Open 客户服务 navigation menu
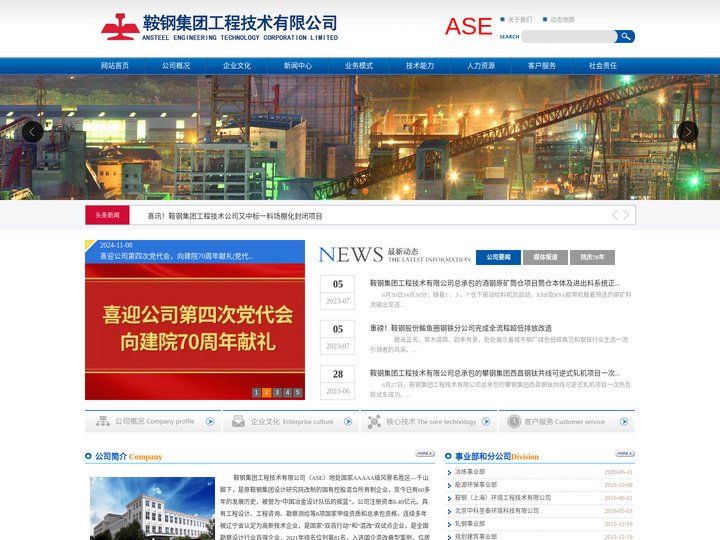Screen dimensions: 720x540 point(542,66)
